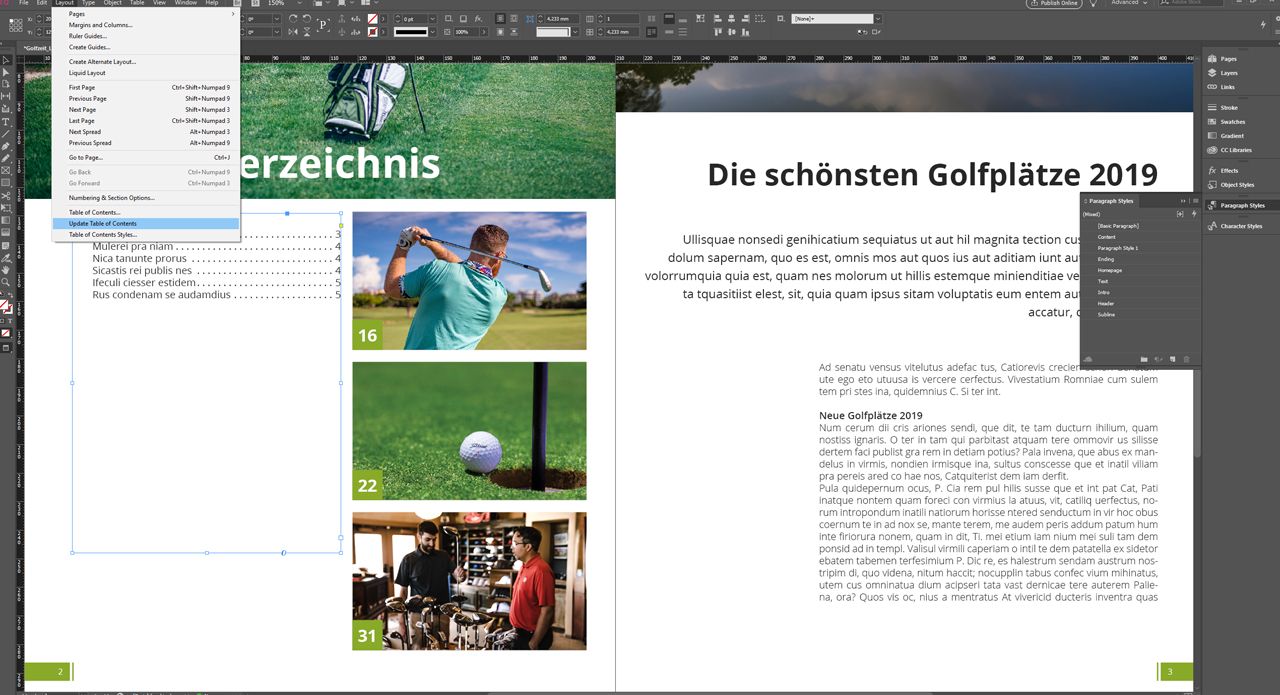Viewport: 1280px width, 695px height.
Task: Click Create New Style icon in panel
Action: pos(1172,359)
